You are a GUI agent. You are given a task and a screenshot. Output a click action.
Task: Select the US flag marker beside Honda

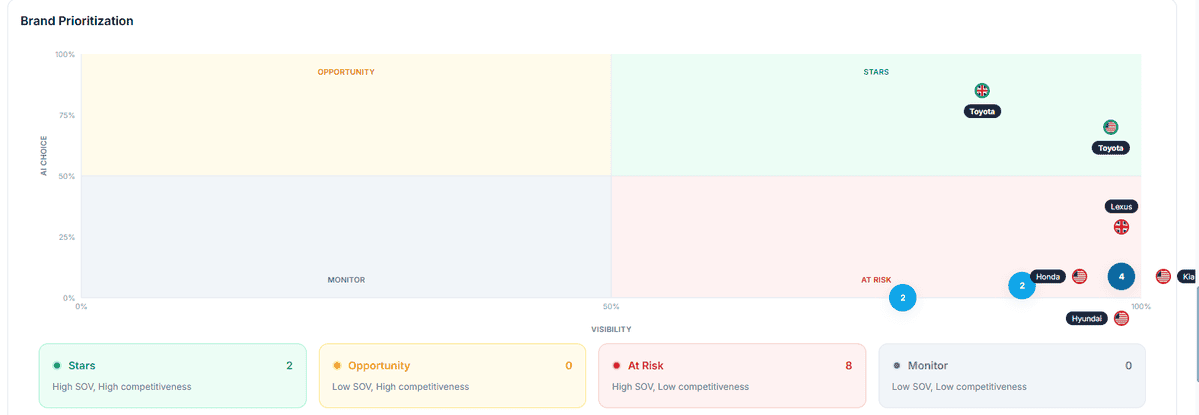(x=1079, y=276)
